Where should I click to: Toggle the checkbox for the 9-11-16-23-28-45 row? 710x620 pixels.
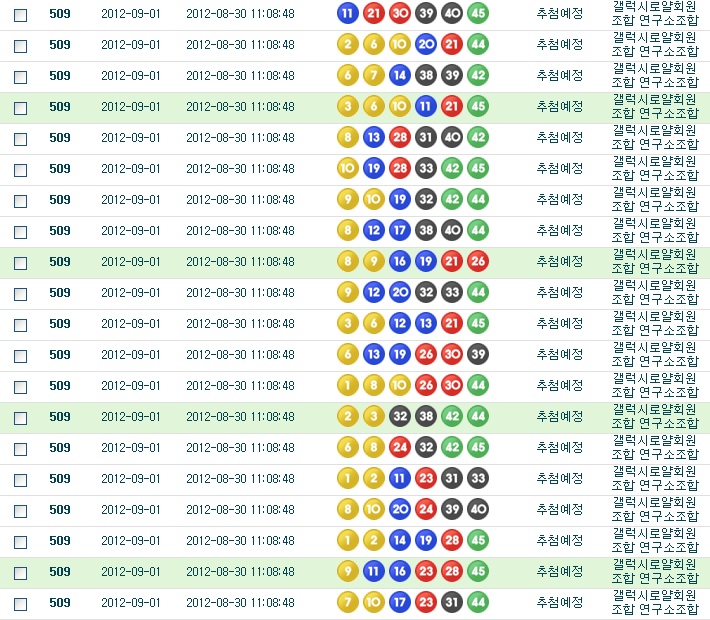tap(20, 572)
